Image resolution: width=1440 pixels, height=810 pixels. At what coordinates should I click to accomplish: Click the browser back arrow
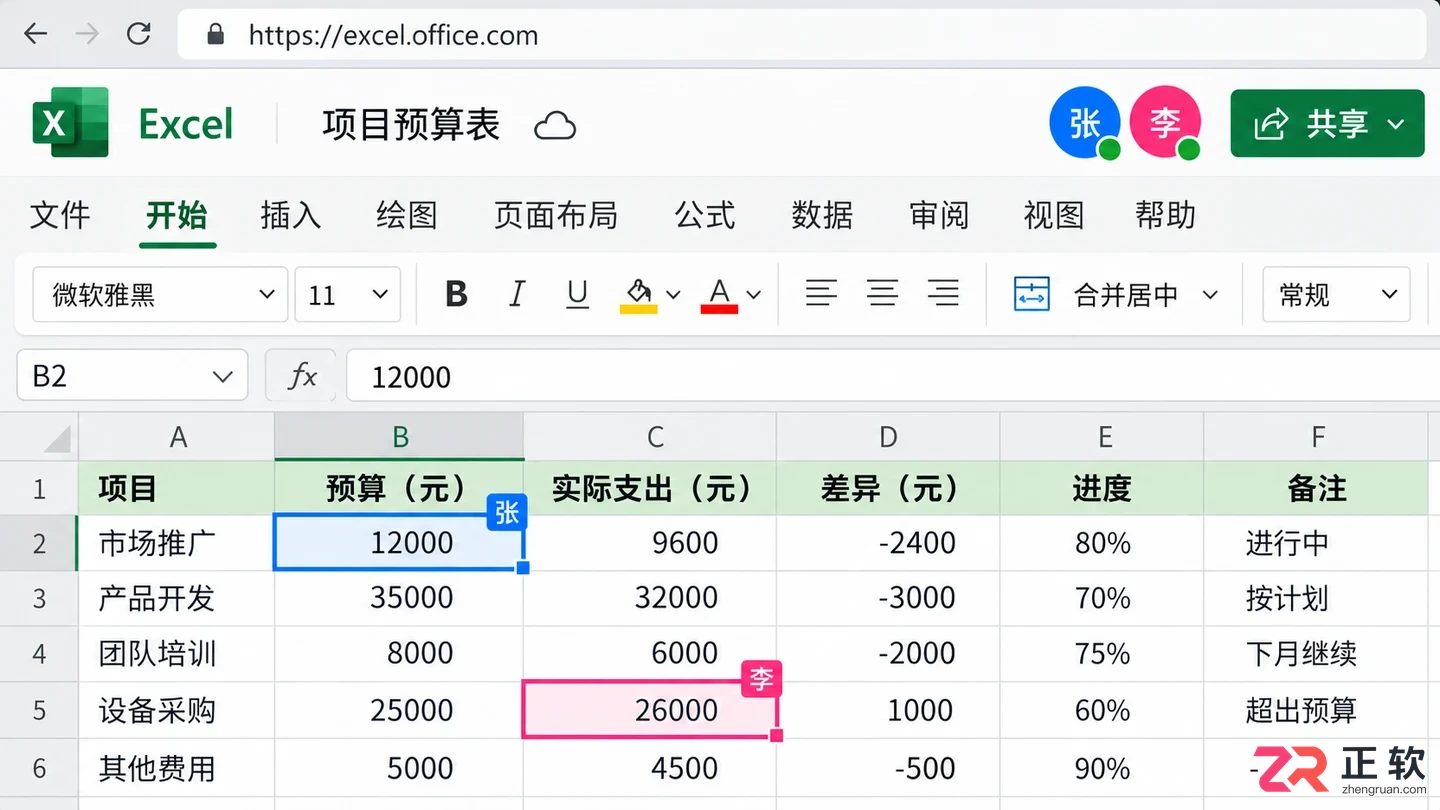pos(36,34)
